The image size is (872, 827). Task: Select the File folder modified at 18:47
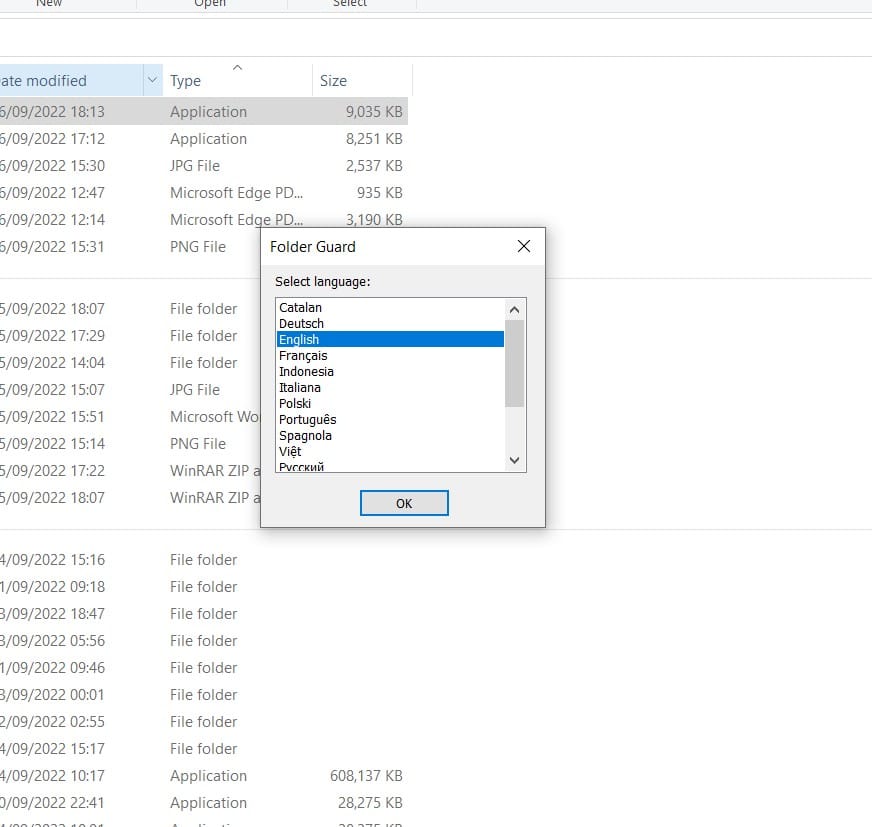204,613
